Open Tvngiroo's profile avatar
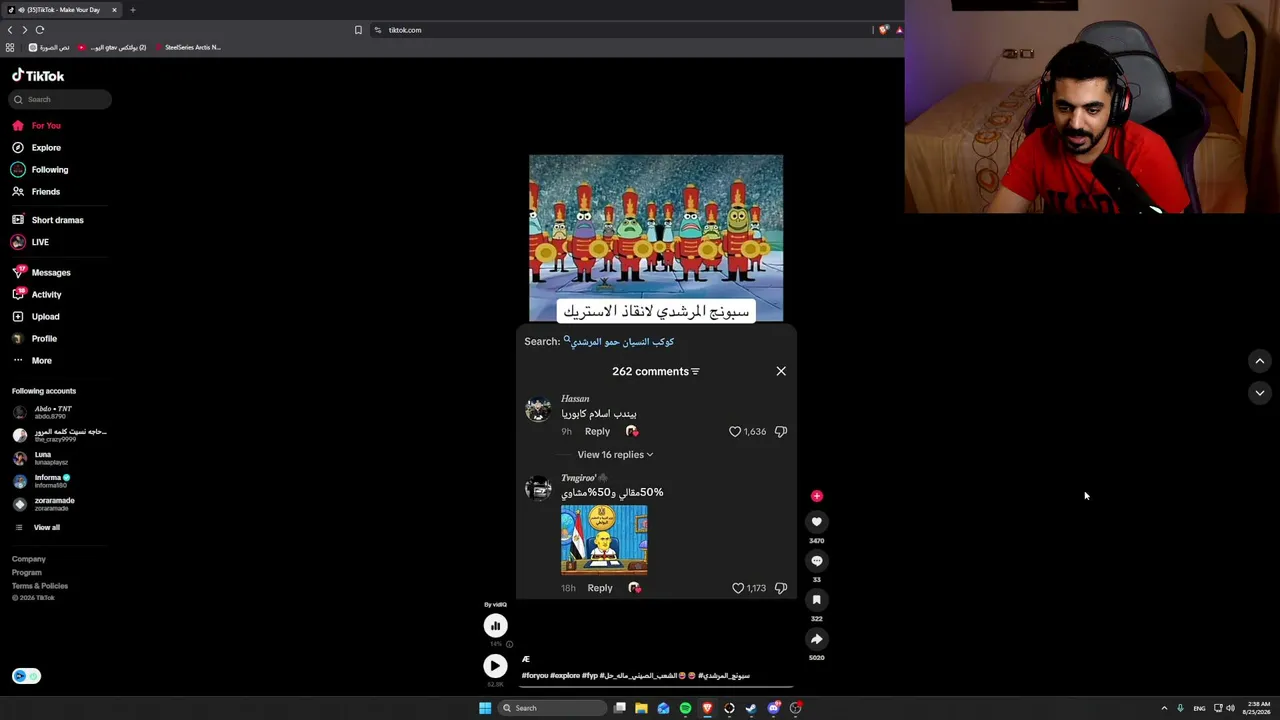Screen dimensions: 1280x720 pos(538,489)
